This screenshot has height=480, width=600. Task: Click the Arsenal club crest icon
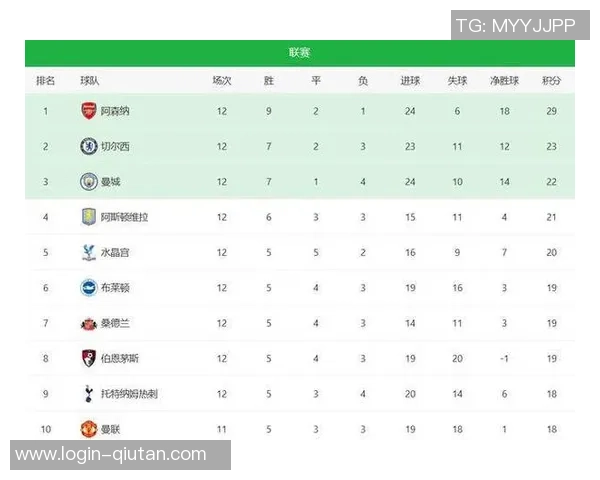pos(88,111)
